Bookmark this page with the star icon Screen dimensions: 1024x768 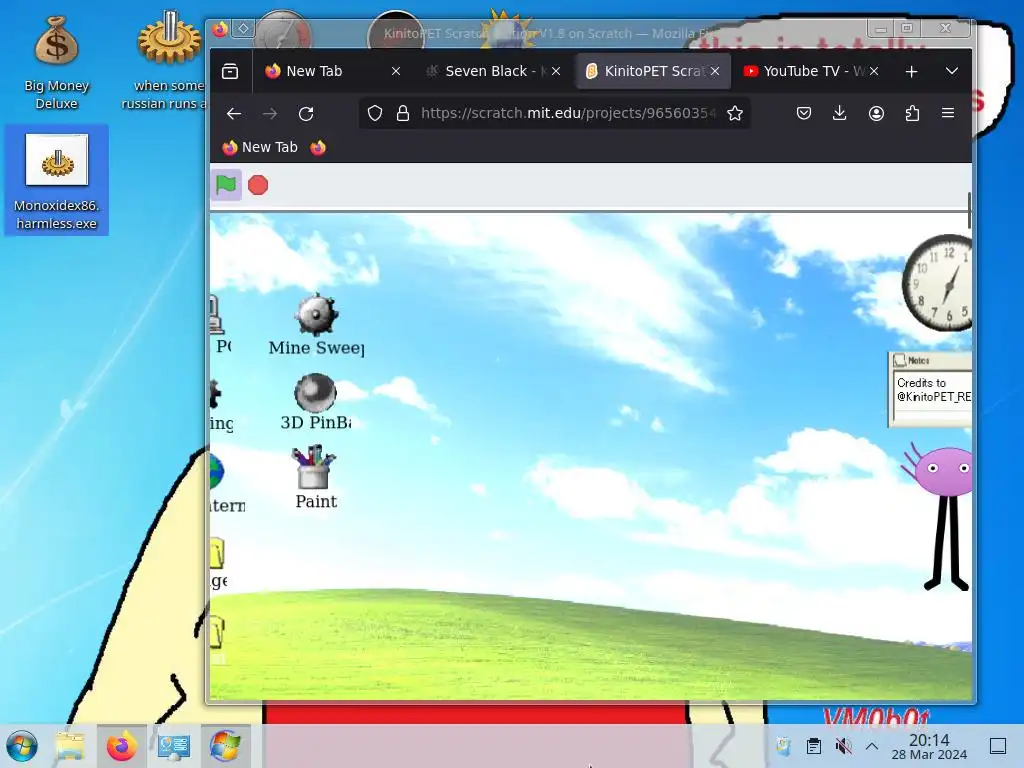tap(735, 114)
